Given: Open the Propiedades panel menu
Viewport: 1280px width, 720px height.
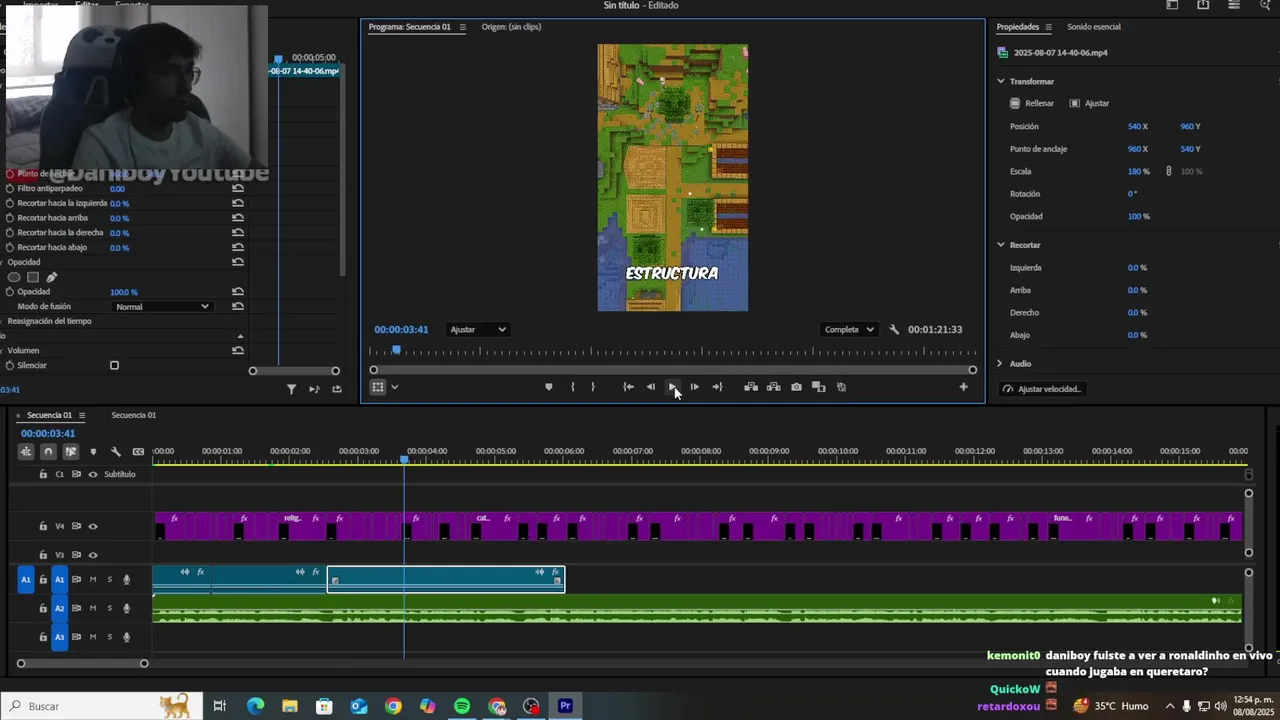Looking at the screenshot, I should (1050, 27).
